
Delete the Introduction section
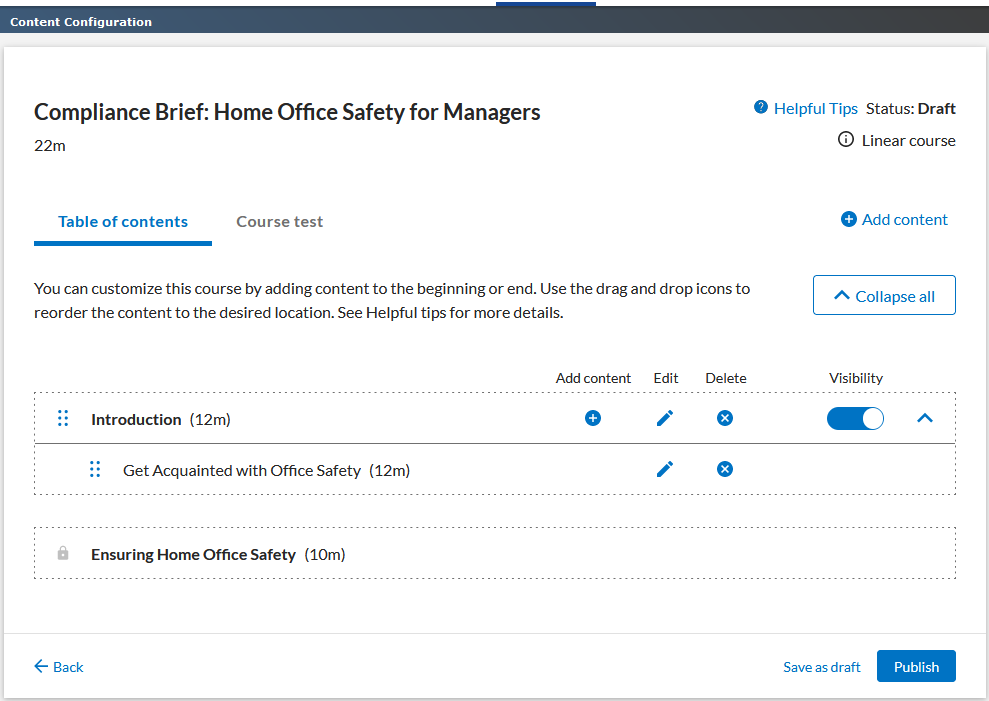pyautogui.click(x=725, y=418)
